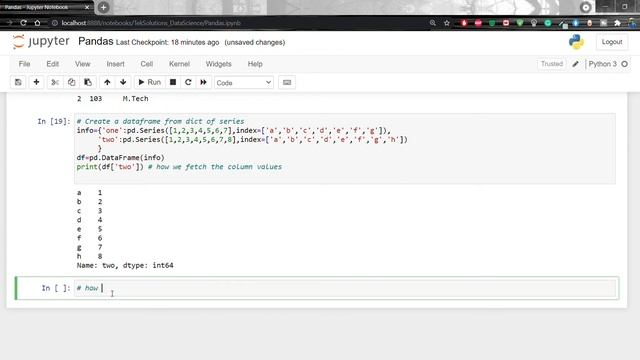Click the Last Checkpoint text
Screen dimensions: 640x360
(x=167, y=42)
